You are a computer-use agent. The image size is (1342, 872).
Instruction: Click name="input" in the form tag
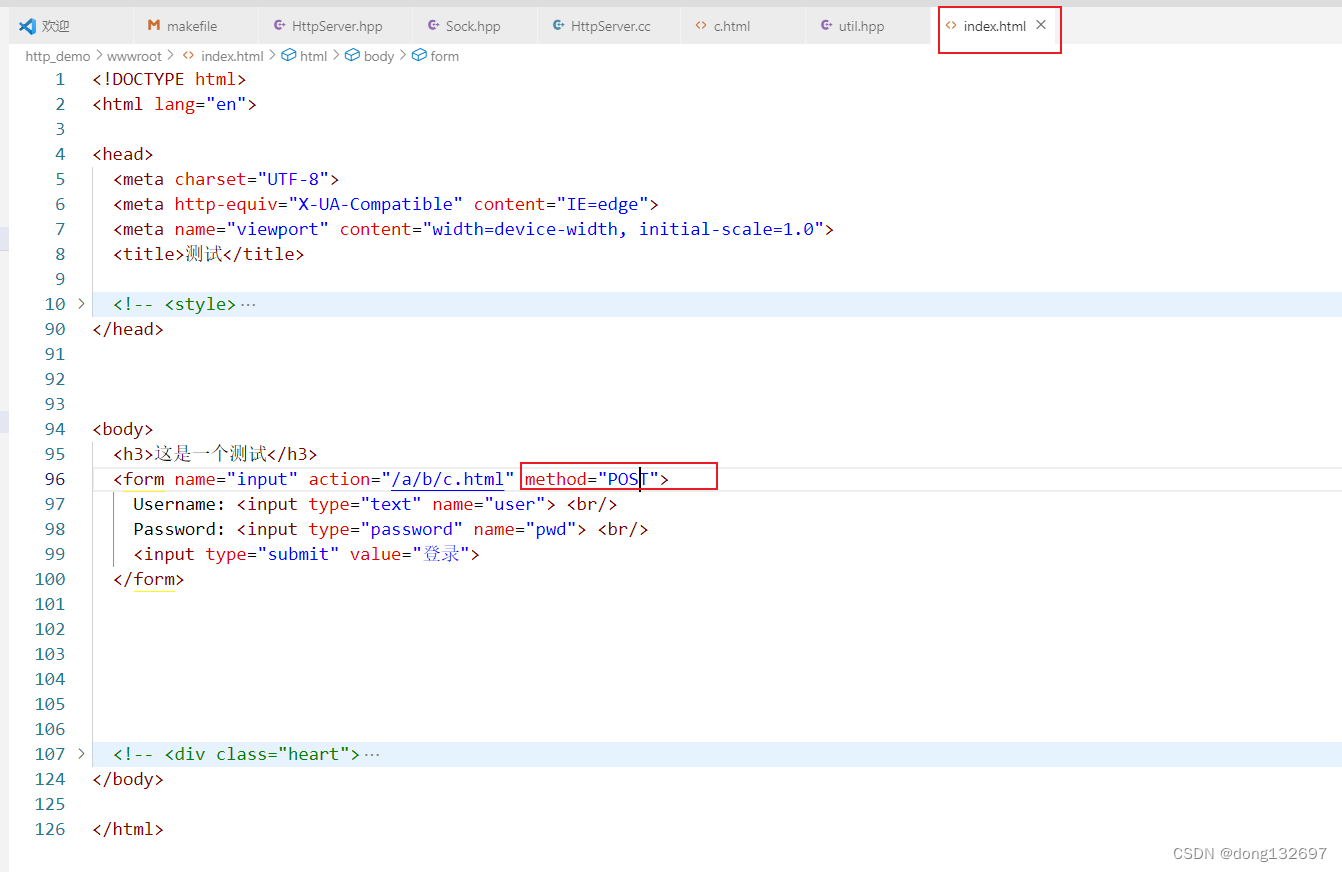tap(236, 479)
